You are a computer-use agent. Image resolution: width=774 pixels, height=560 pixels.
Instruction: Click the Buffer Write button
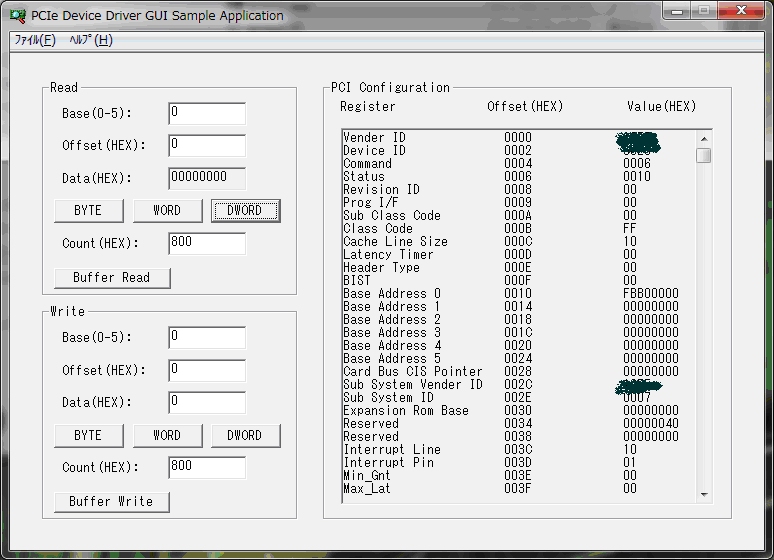click(112, 502)
